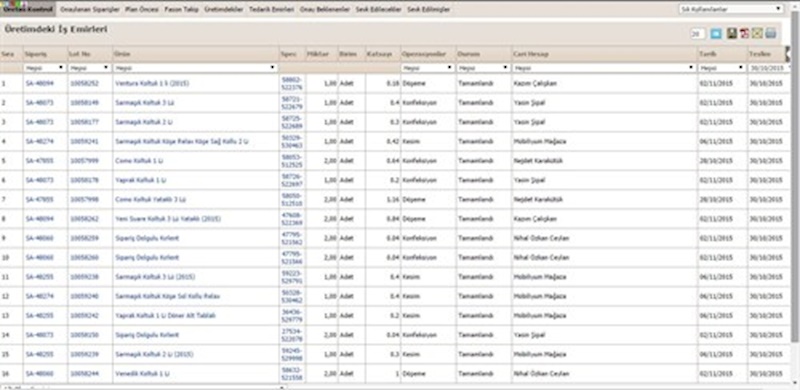Switch to the Üretimdekiler tab

[x=224, y=9]
